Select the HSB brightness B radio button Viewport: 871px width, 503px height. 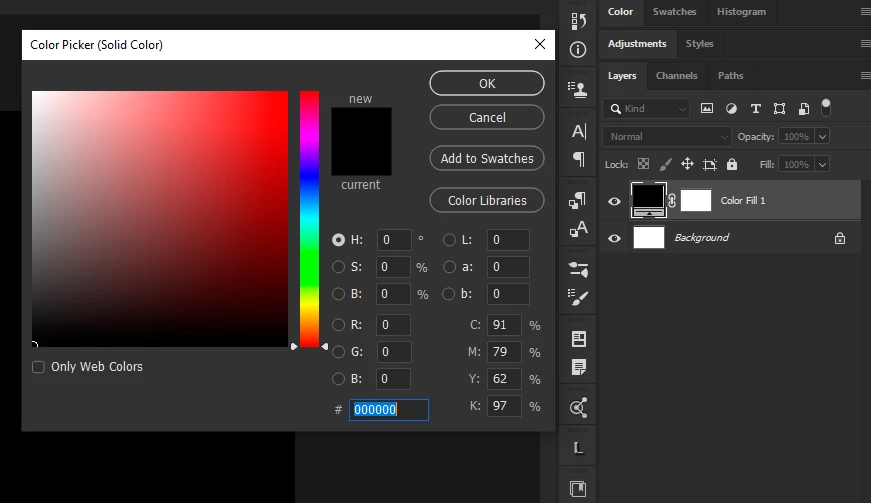(x=338, y=294)
